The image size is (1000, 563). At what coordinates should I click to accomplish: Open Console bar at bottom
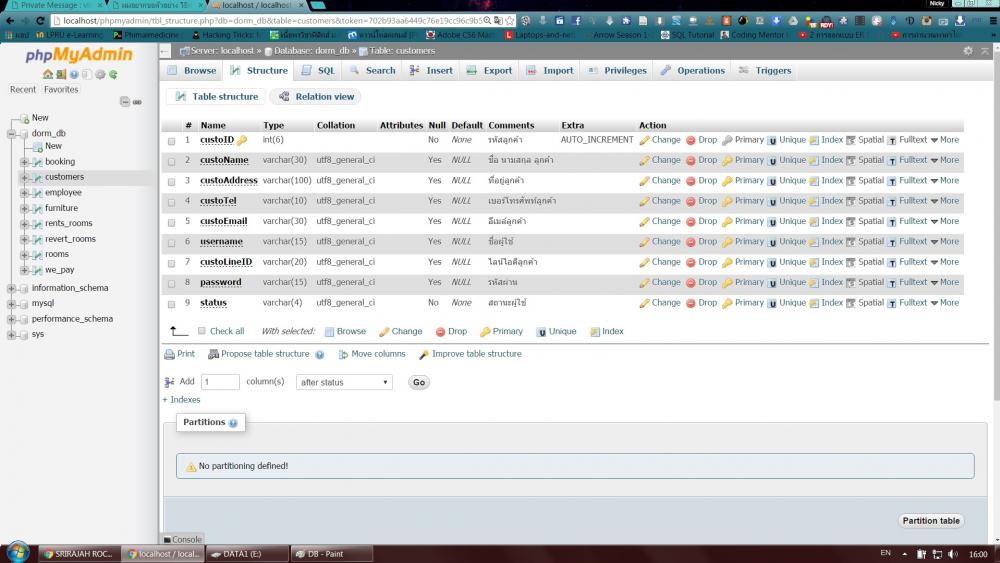click(182, 539)
